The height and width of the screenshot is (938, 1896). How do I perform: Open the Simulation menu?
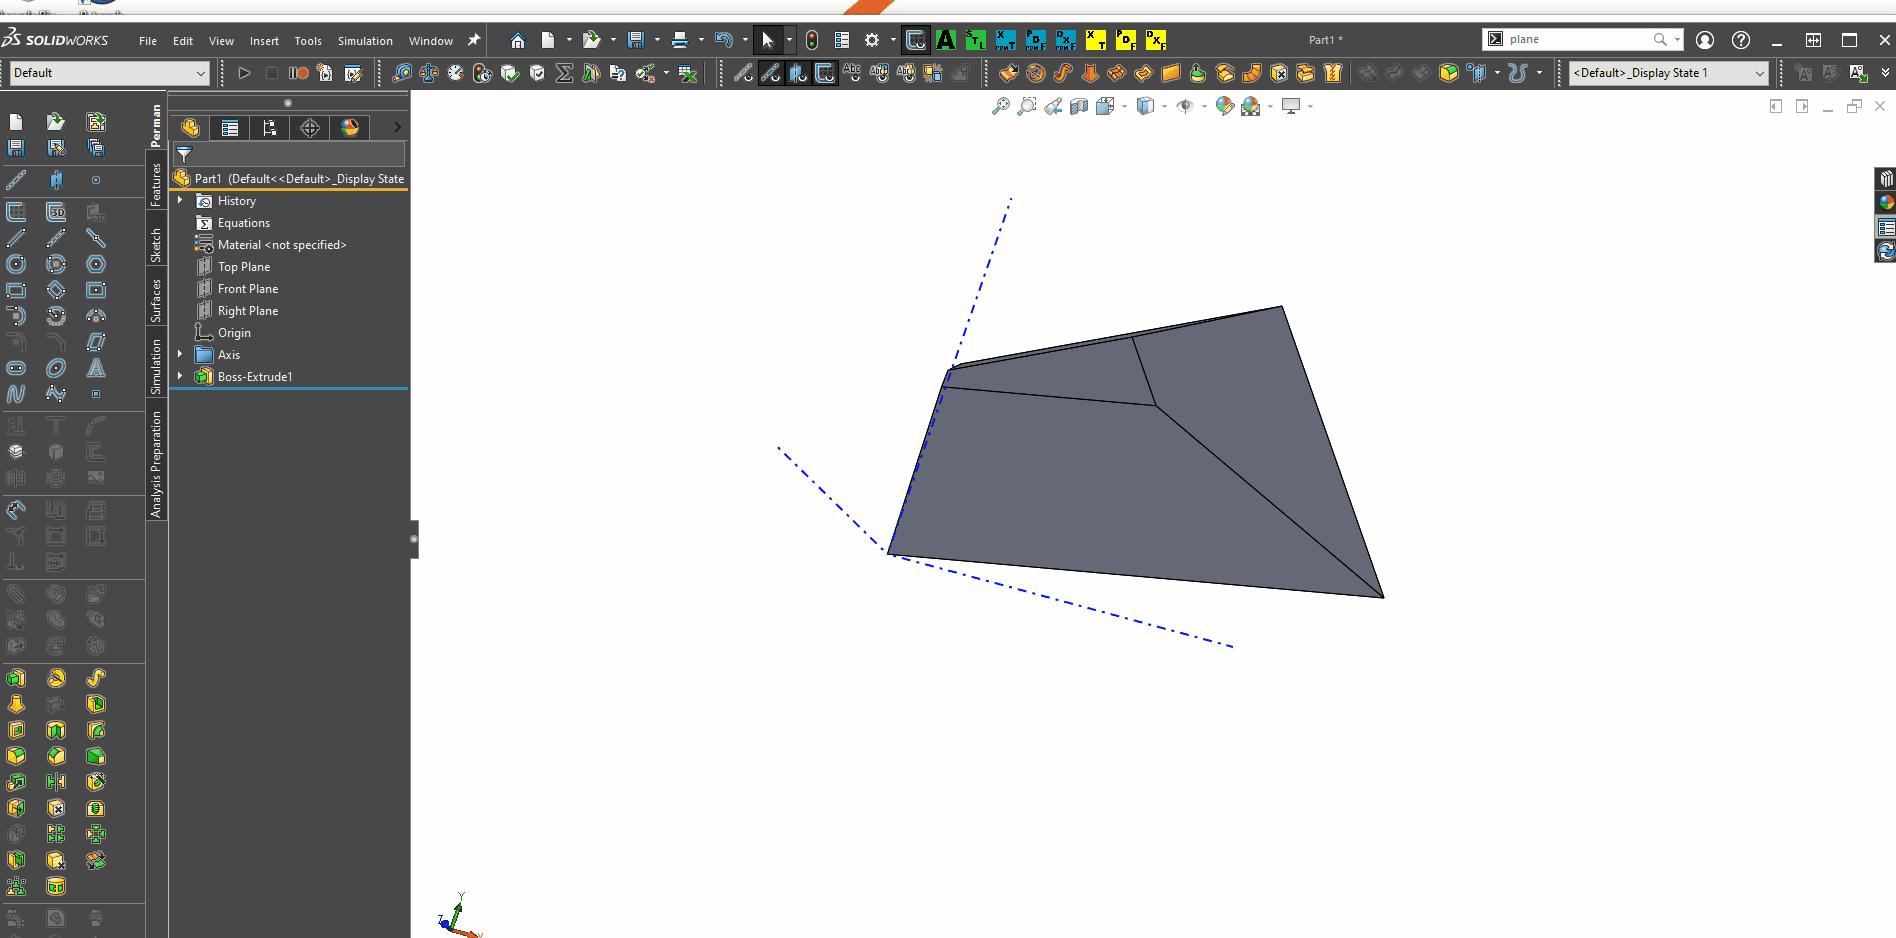coord(365,41)
